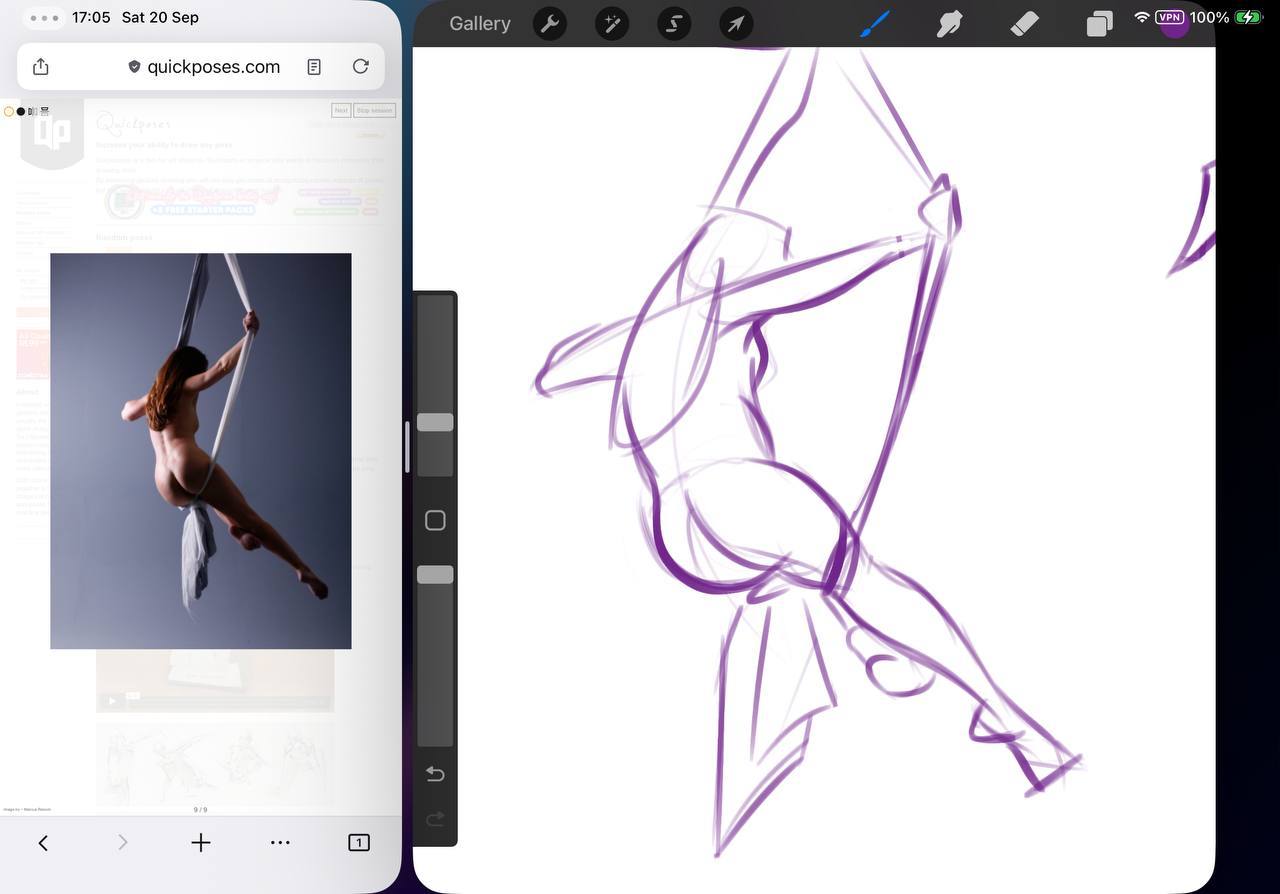The width and height of the screenshot is (1280, 894).
Task: Return to the Gallery
Action: click(480, 23)
